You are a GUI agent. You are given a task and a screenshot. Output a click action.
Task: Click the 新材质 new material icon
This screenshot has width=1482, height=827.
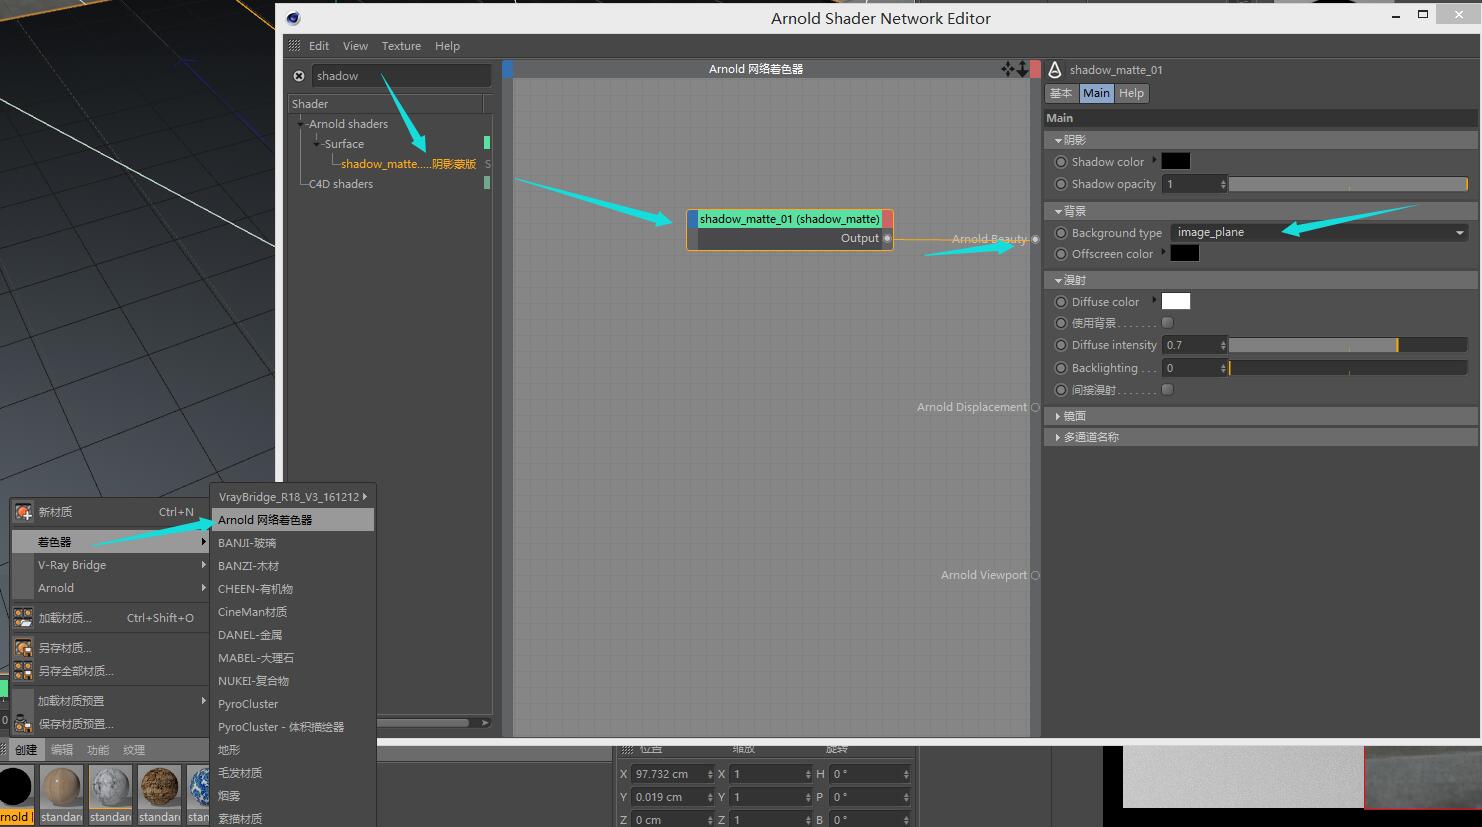coord(23,512)
